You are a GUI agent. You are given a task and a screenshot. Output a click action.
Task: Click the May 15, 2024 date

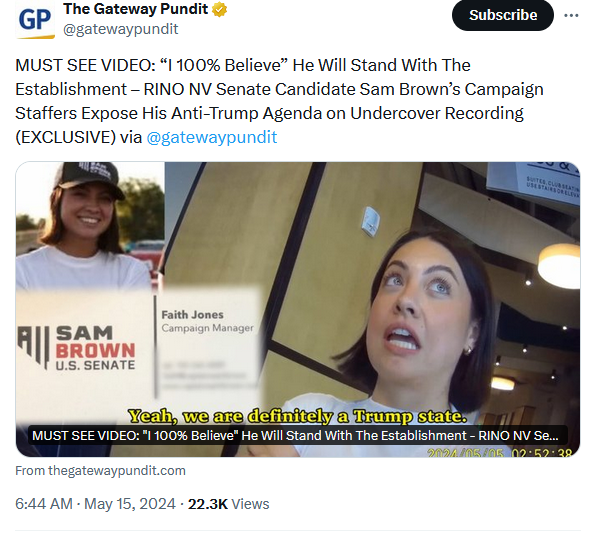click(x=130, y=504)
